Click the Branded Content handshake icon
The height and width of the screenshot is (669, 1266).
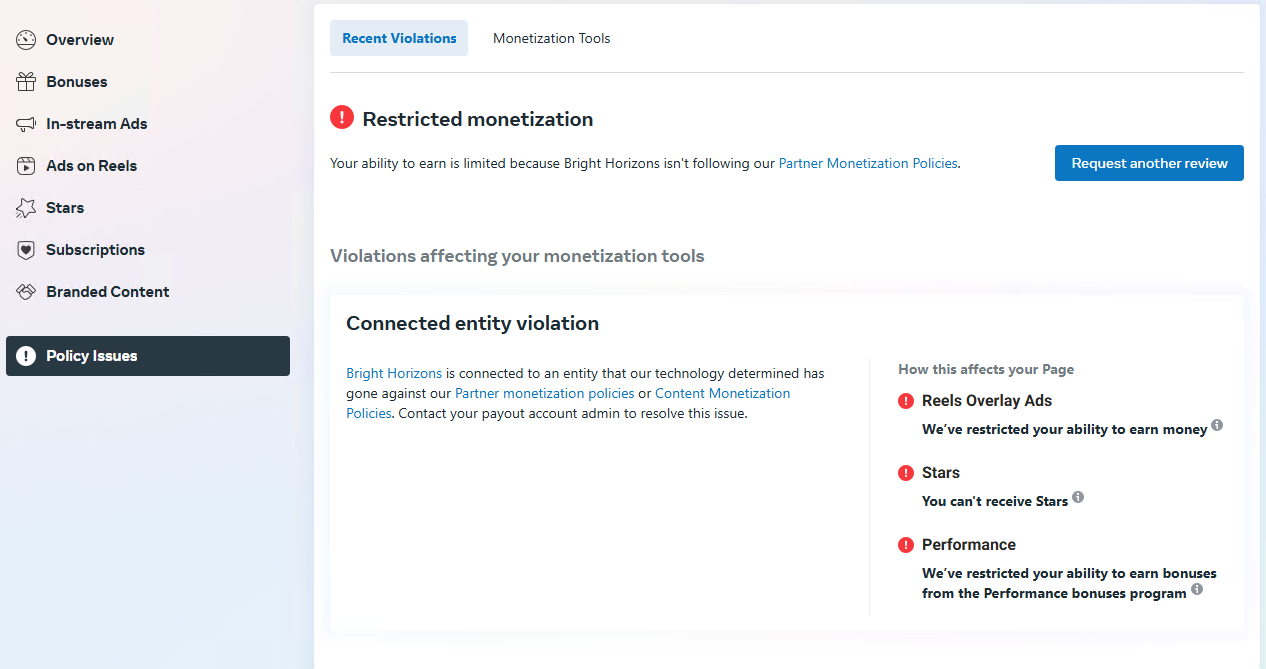click(26, 292)
